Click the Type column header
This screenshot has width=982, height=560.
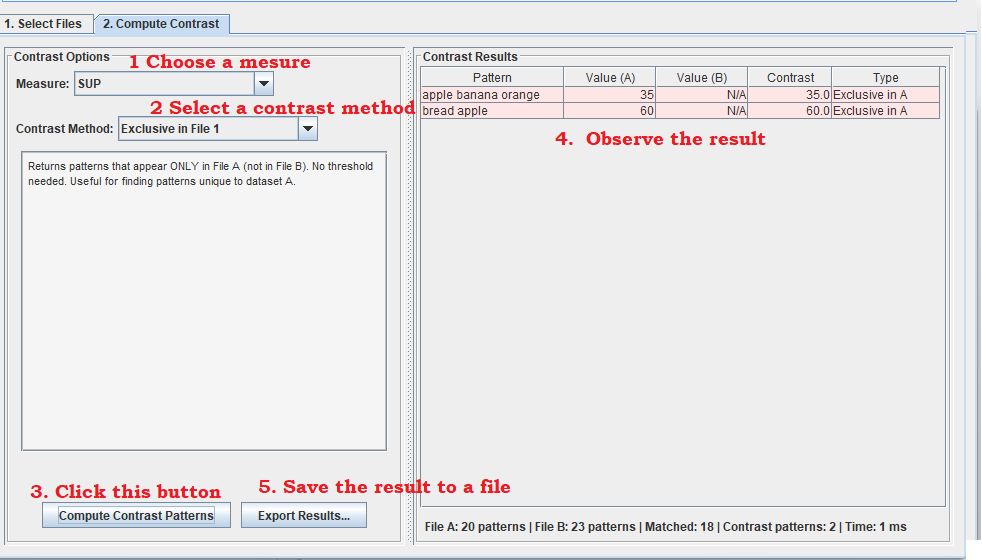[x=885, y=78]
